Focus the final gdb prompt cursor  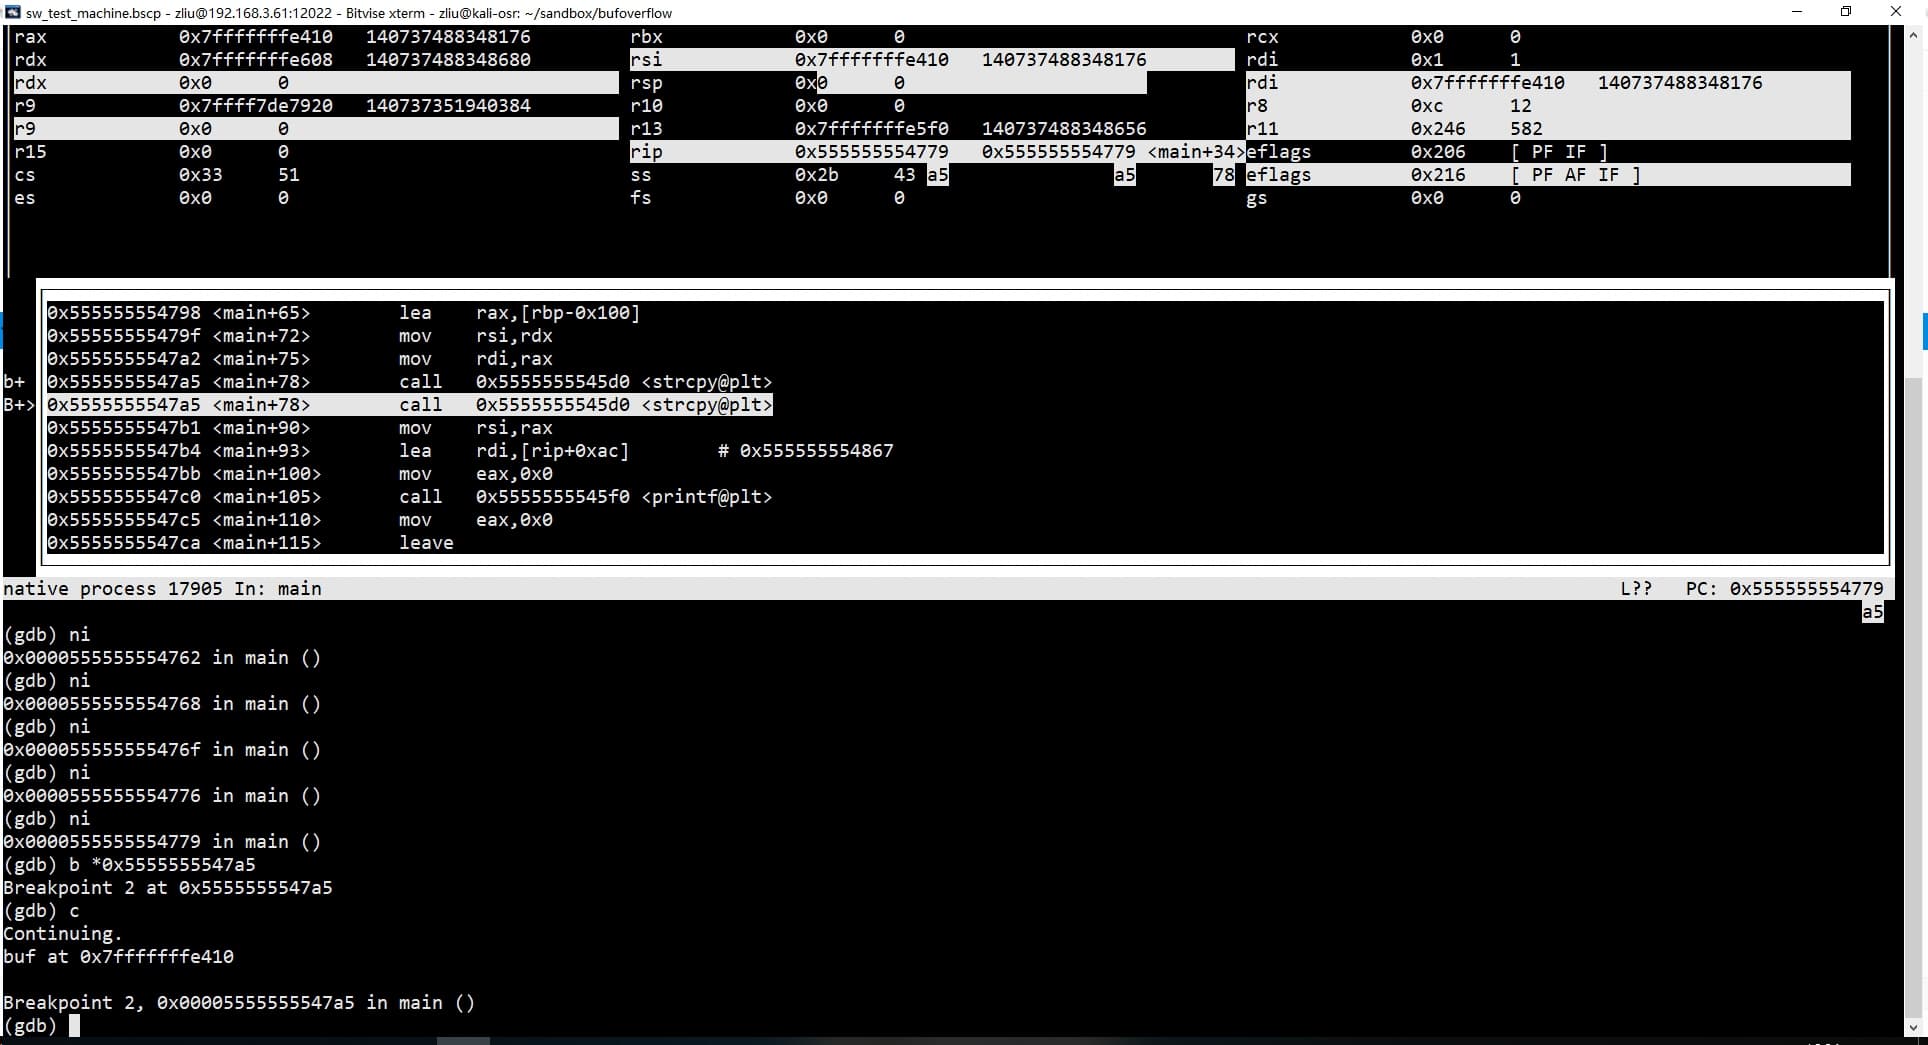point(74,1026)
